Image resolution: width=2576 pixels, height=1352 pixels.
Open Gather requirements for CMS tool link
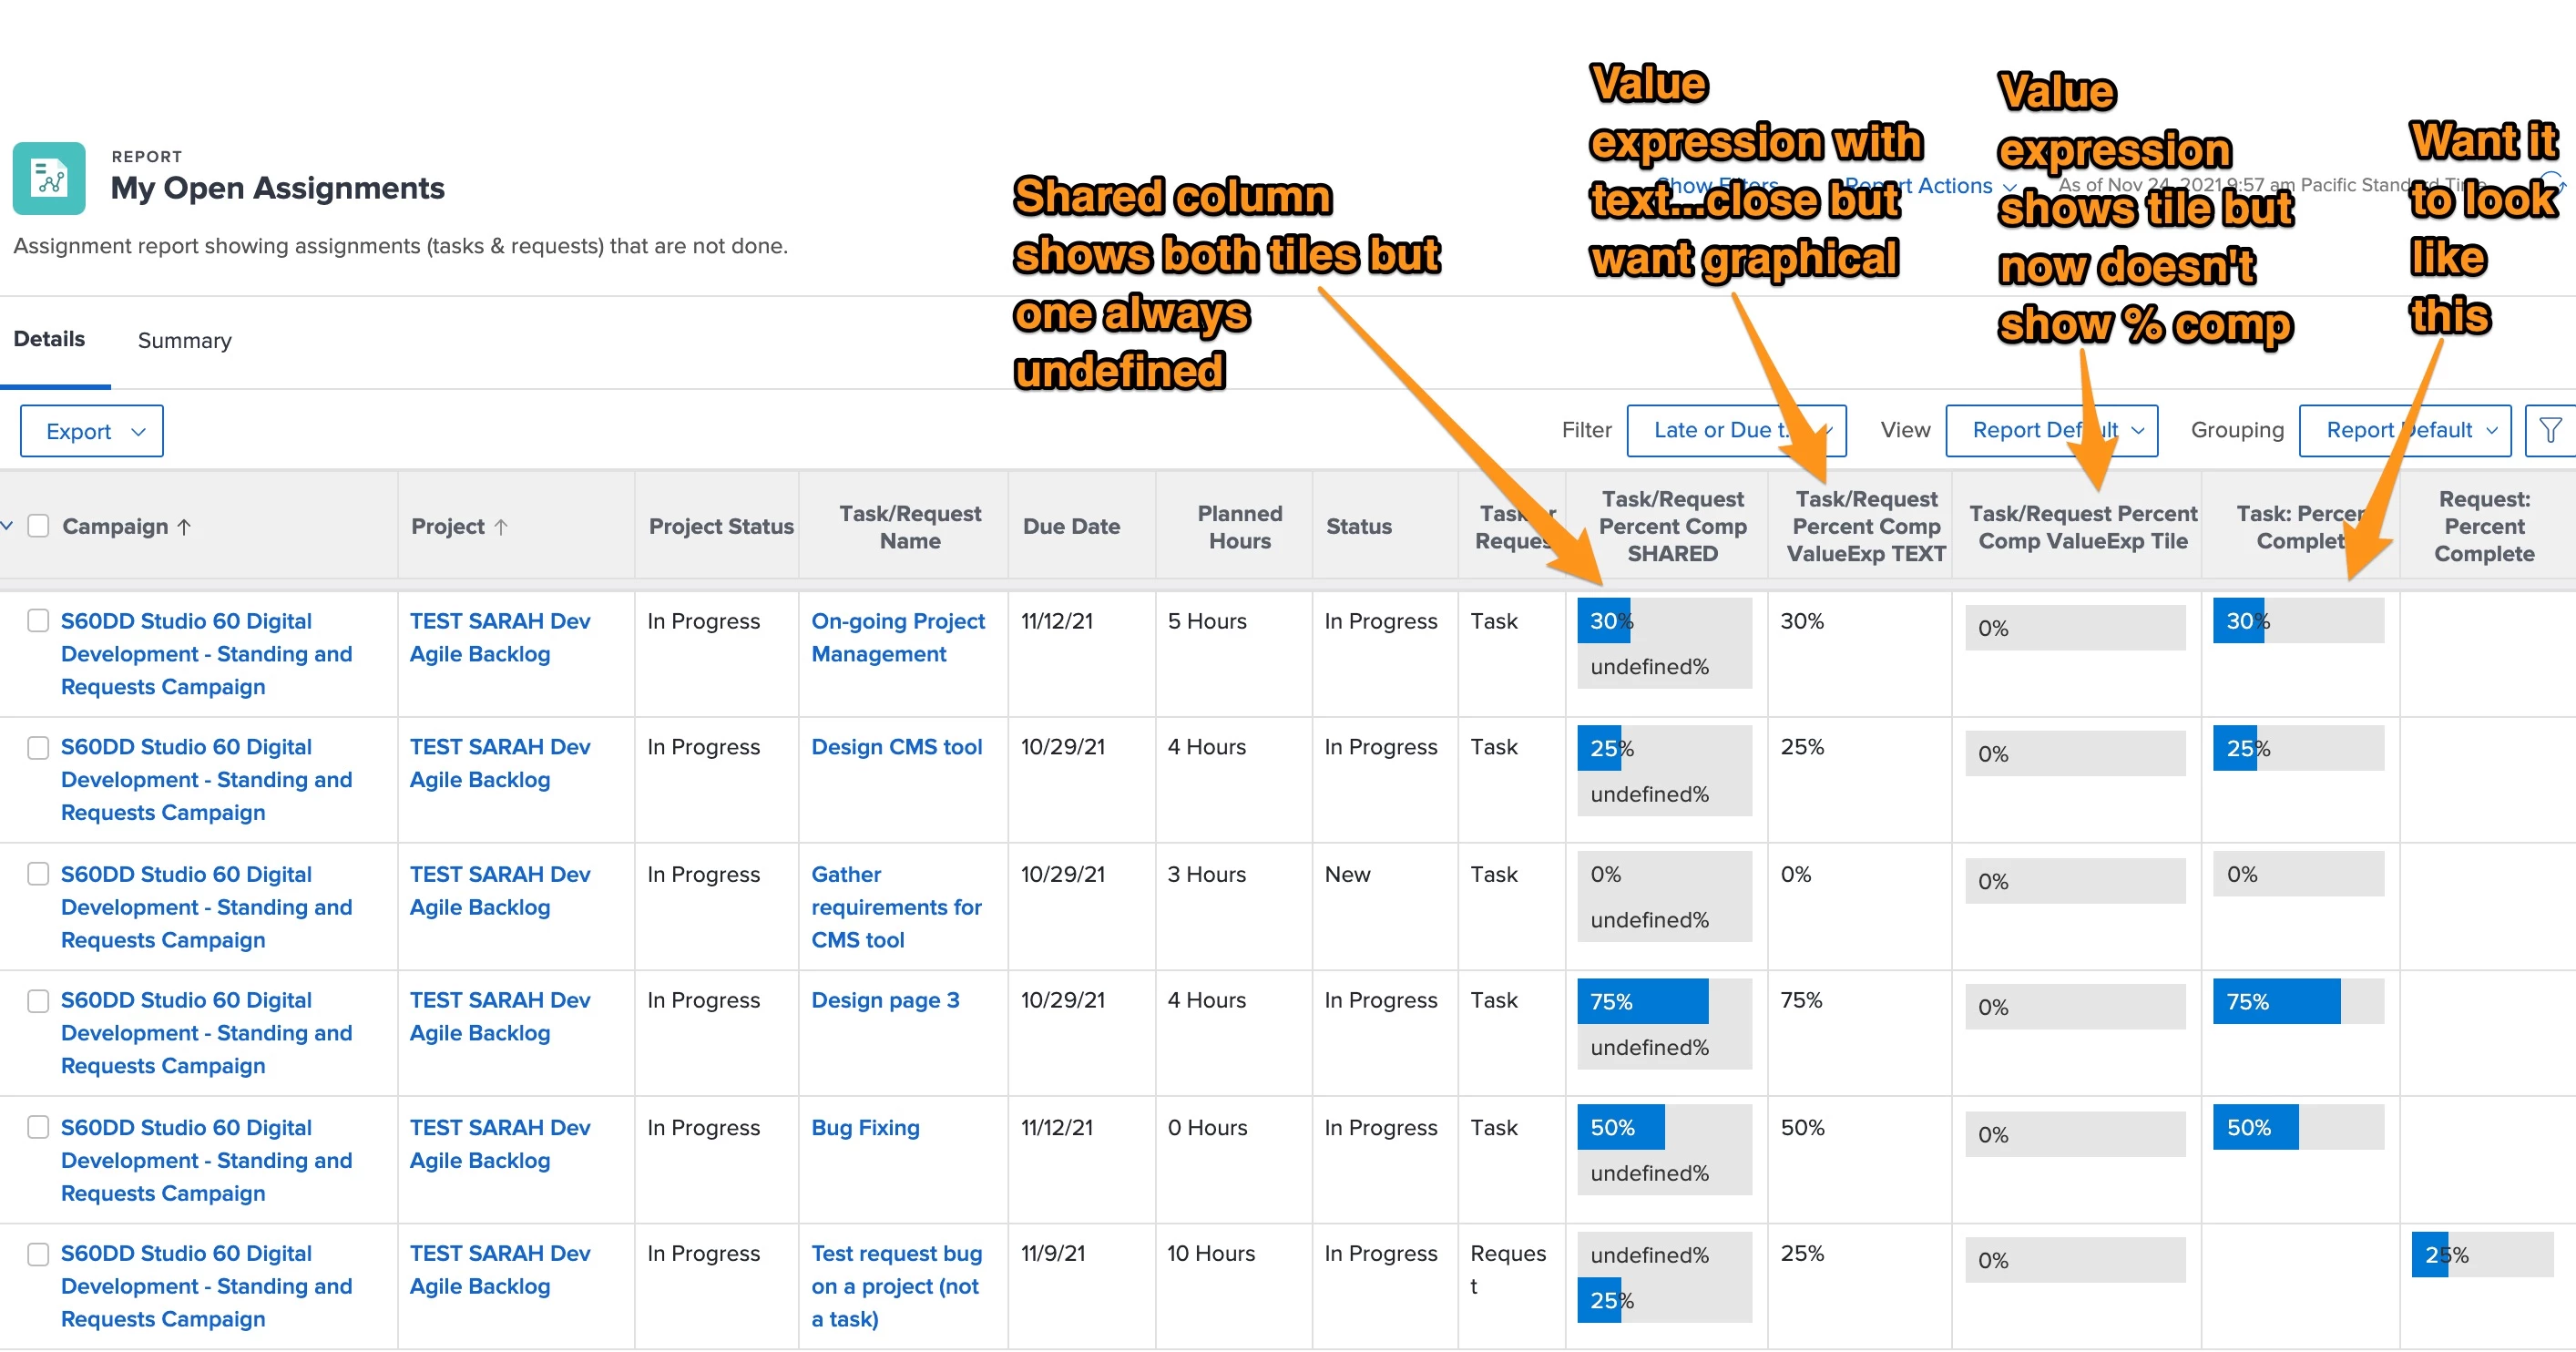[895, 907]
